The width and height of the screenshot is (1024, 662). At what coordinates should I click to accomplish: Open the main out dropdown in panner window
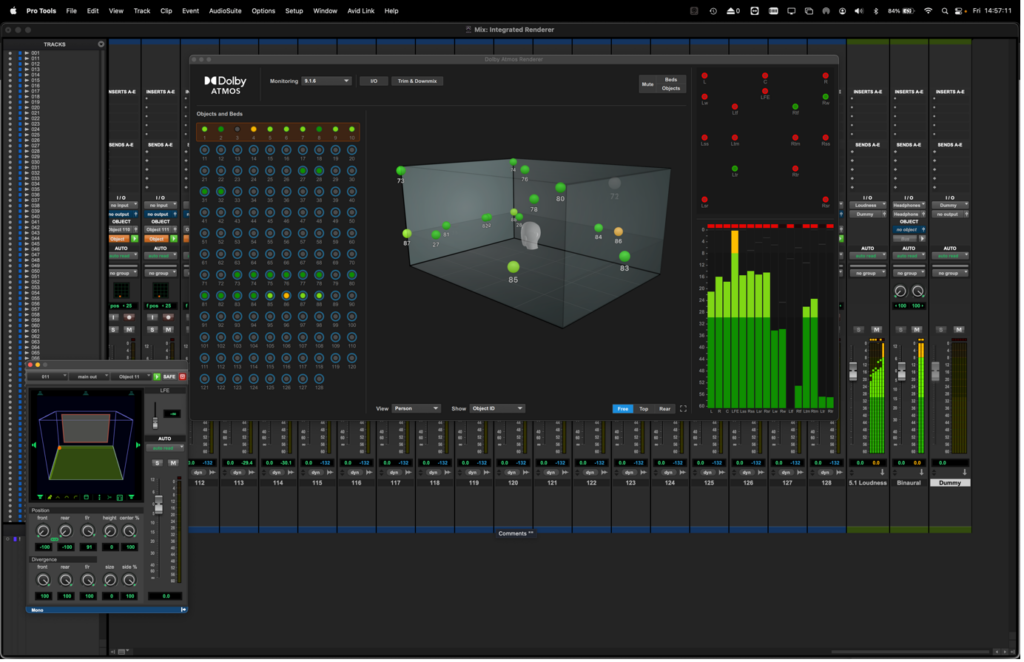coord(88,377)
